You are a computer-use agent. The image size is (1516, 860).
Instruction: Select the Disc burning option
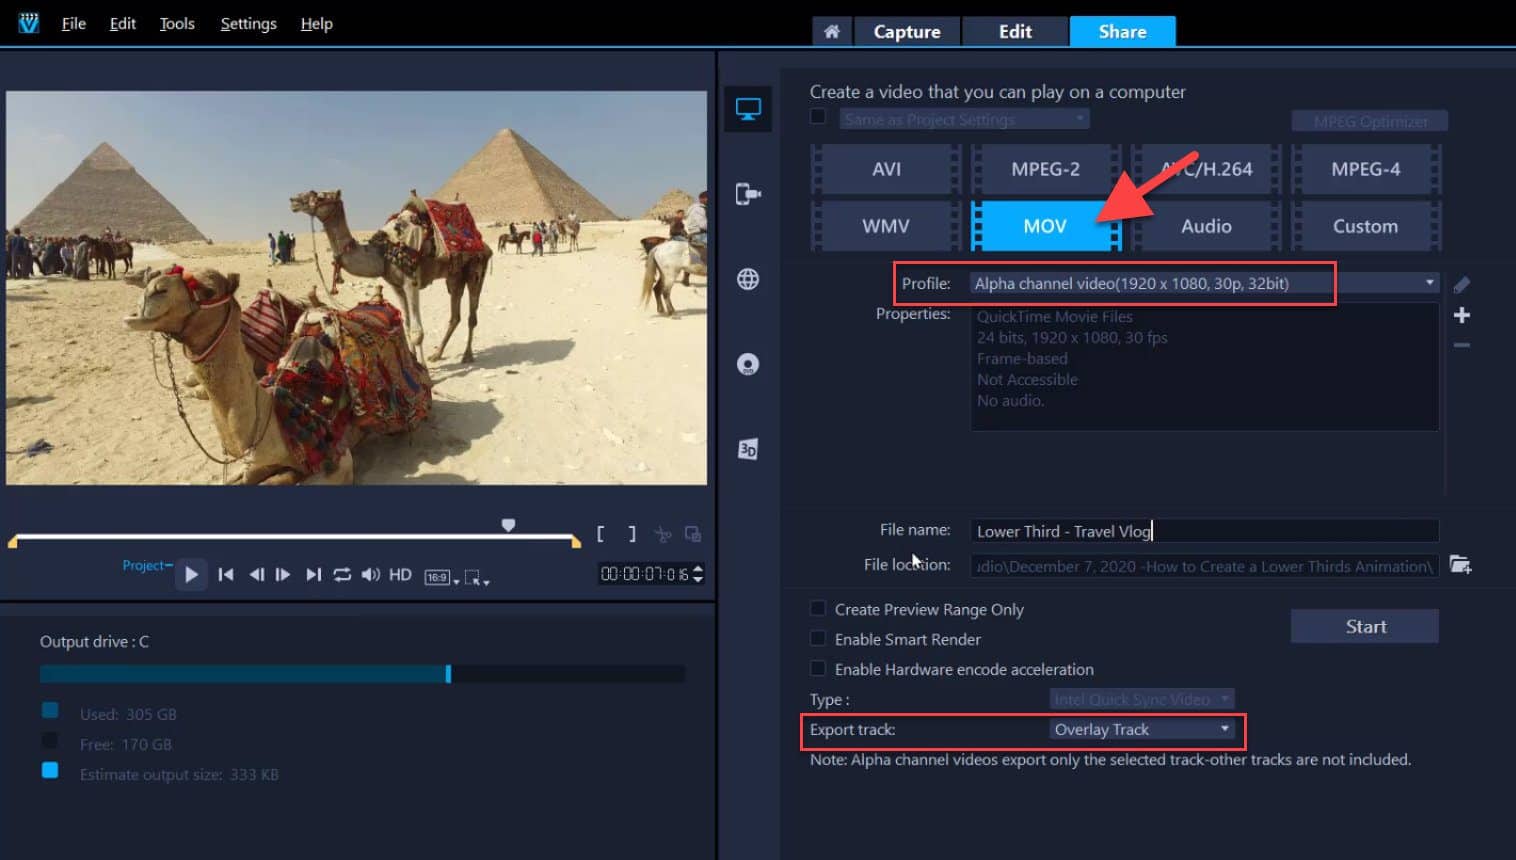click(x=747, y=363)
